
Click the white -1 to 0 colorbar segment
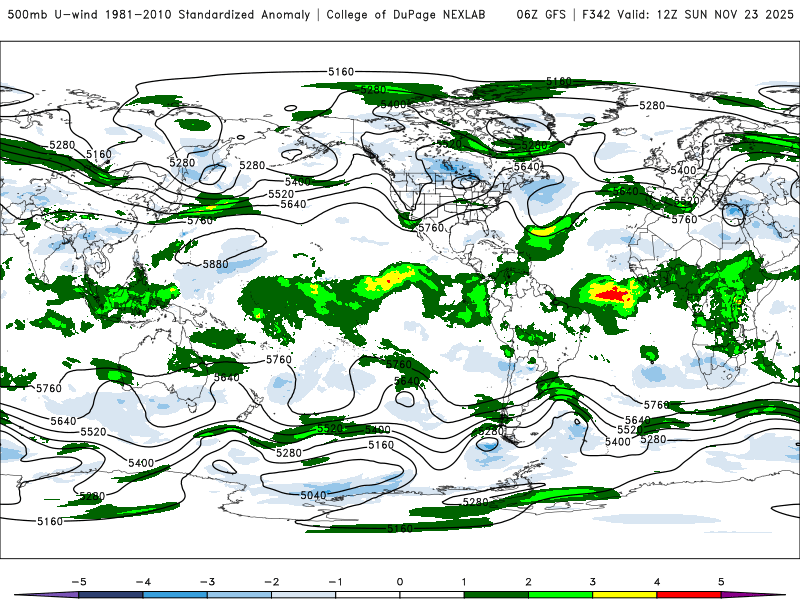pos(368,595)
